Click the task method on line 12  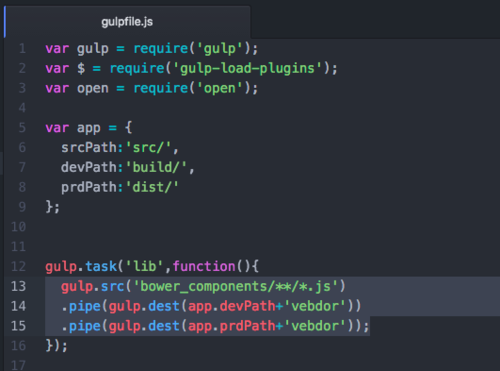click(101, 266)
